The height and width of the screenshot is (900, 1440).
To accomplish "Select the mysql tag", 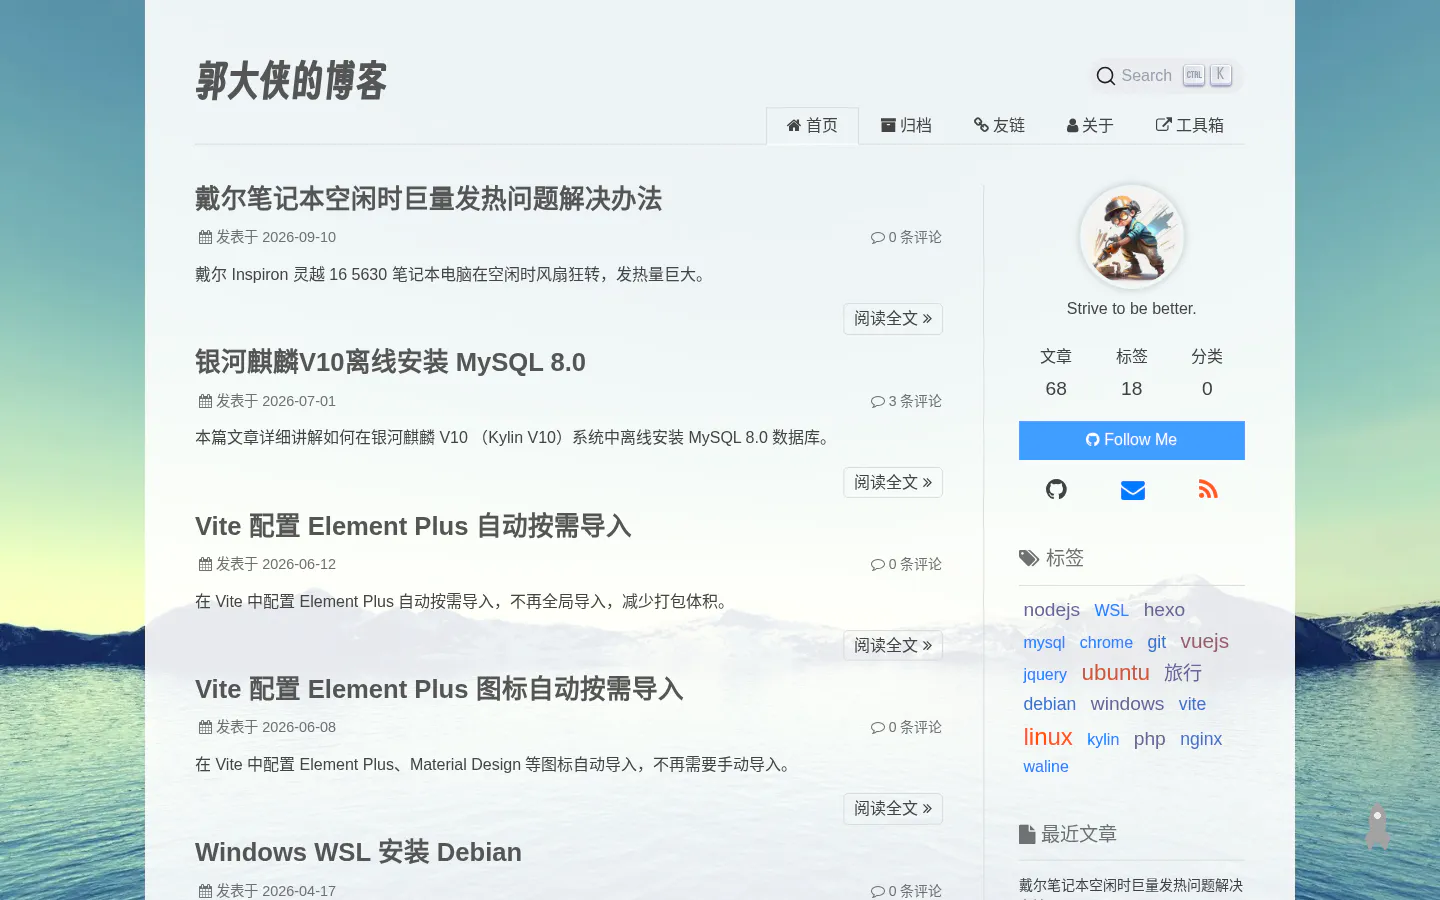I will point(1044,643).
